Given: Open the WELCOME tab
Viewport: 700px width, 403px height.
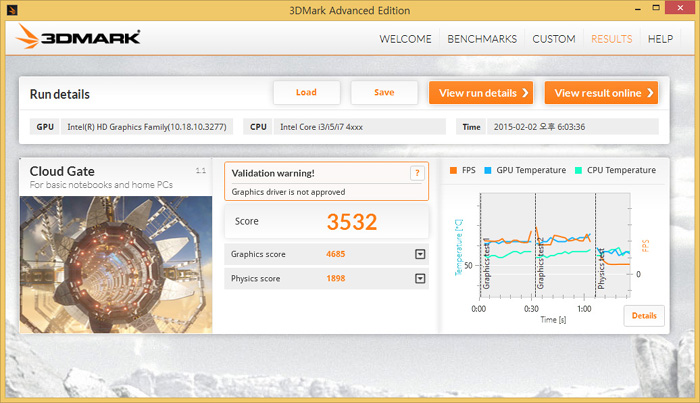Looking at the screenshot, I should click(x=405, y=39).
